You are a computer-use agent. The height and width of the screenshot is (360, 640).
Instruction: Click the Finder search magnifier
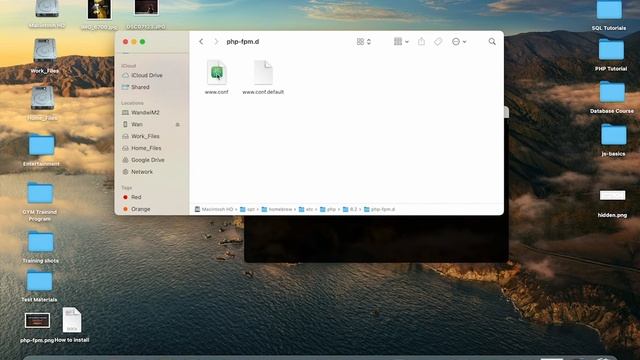click(x=492, y=42)
